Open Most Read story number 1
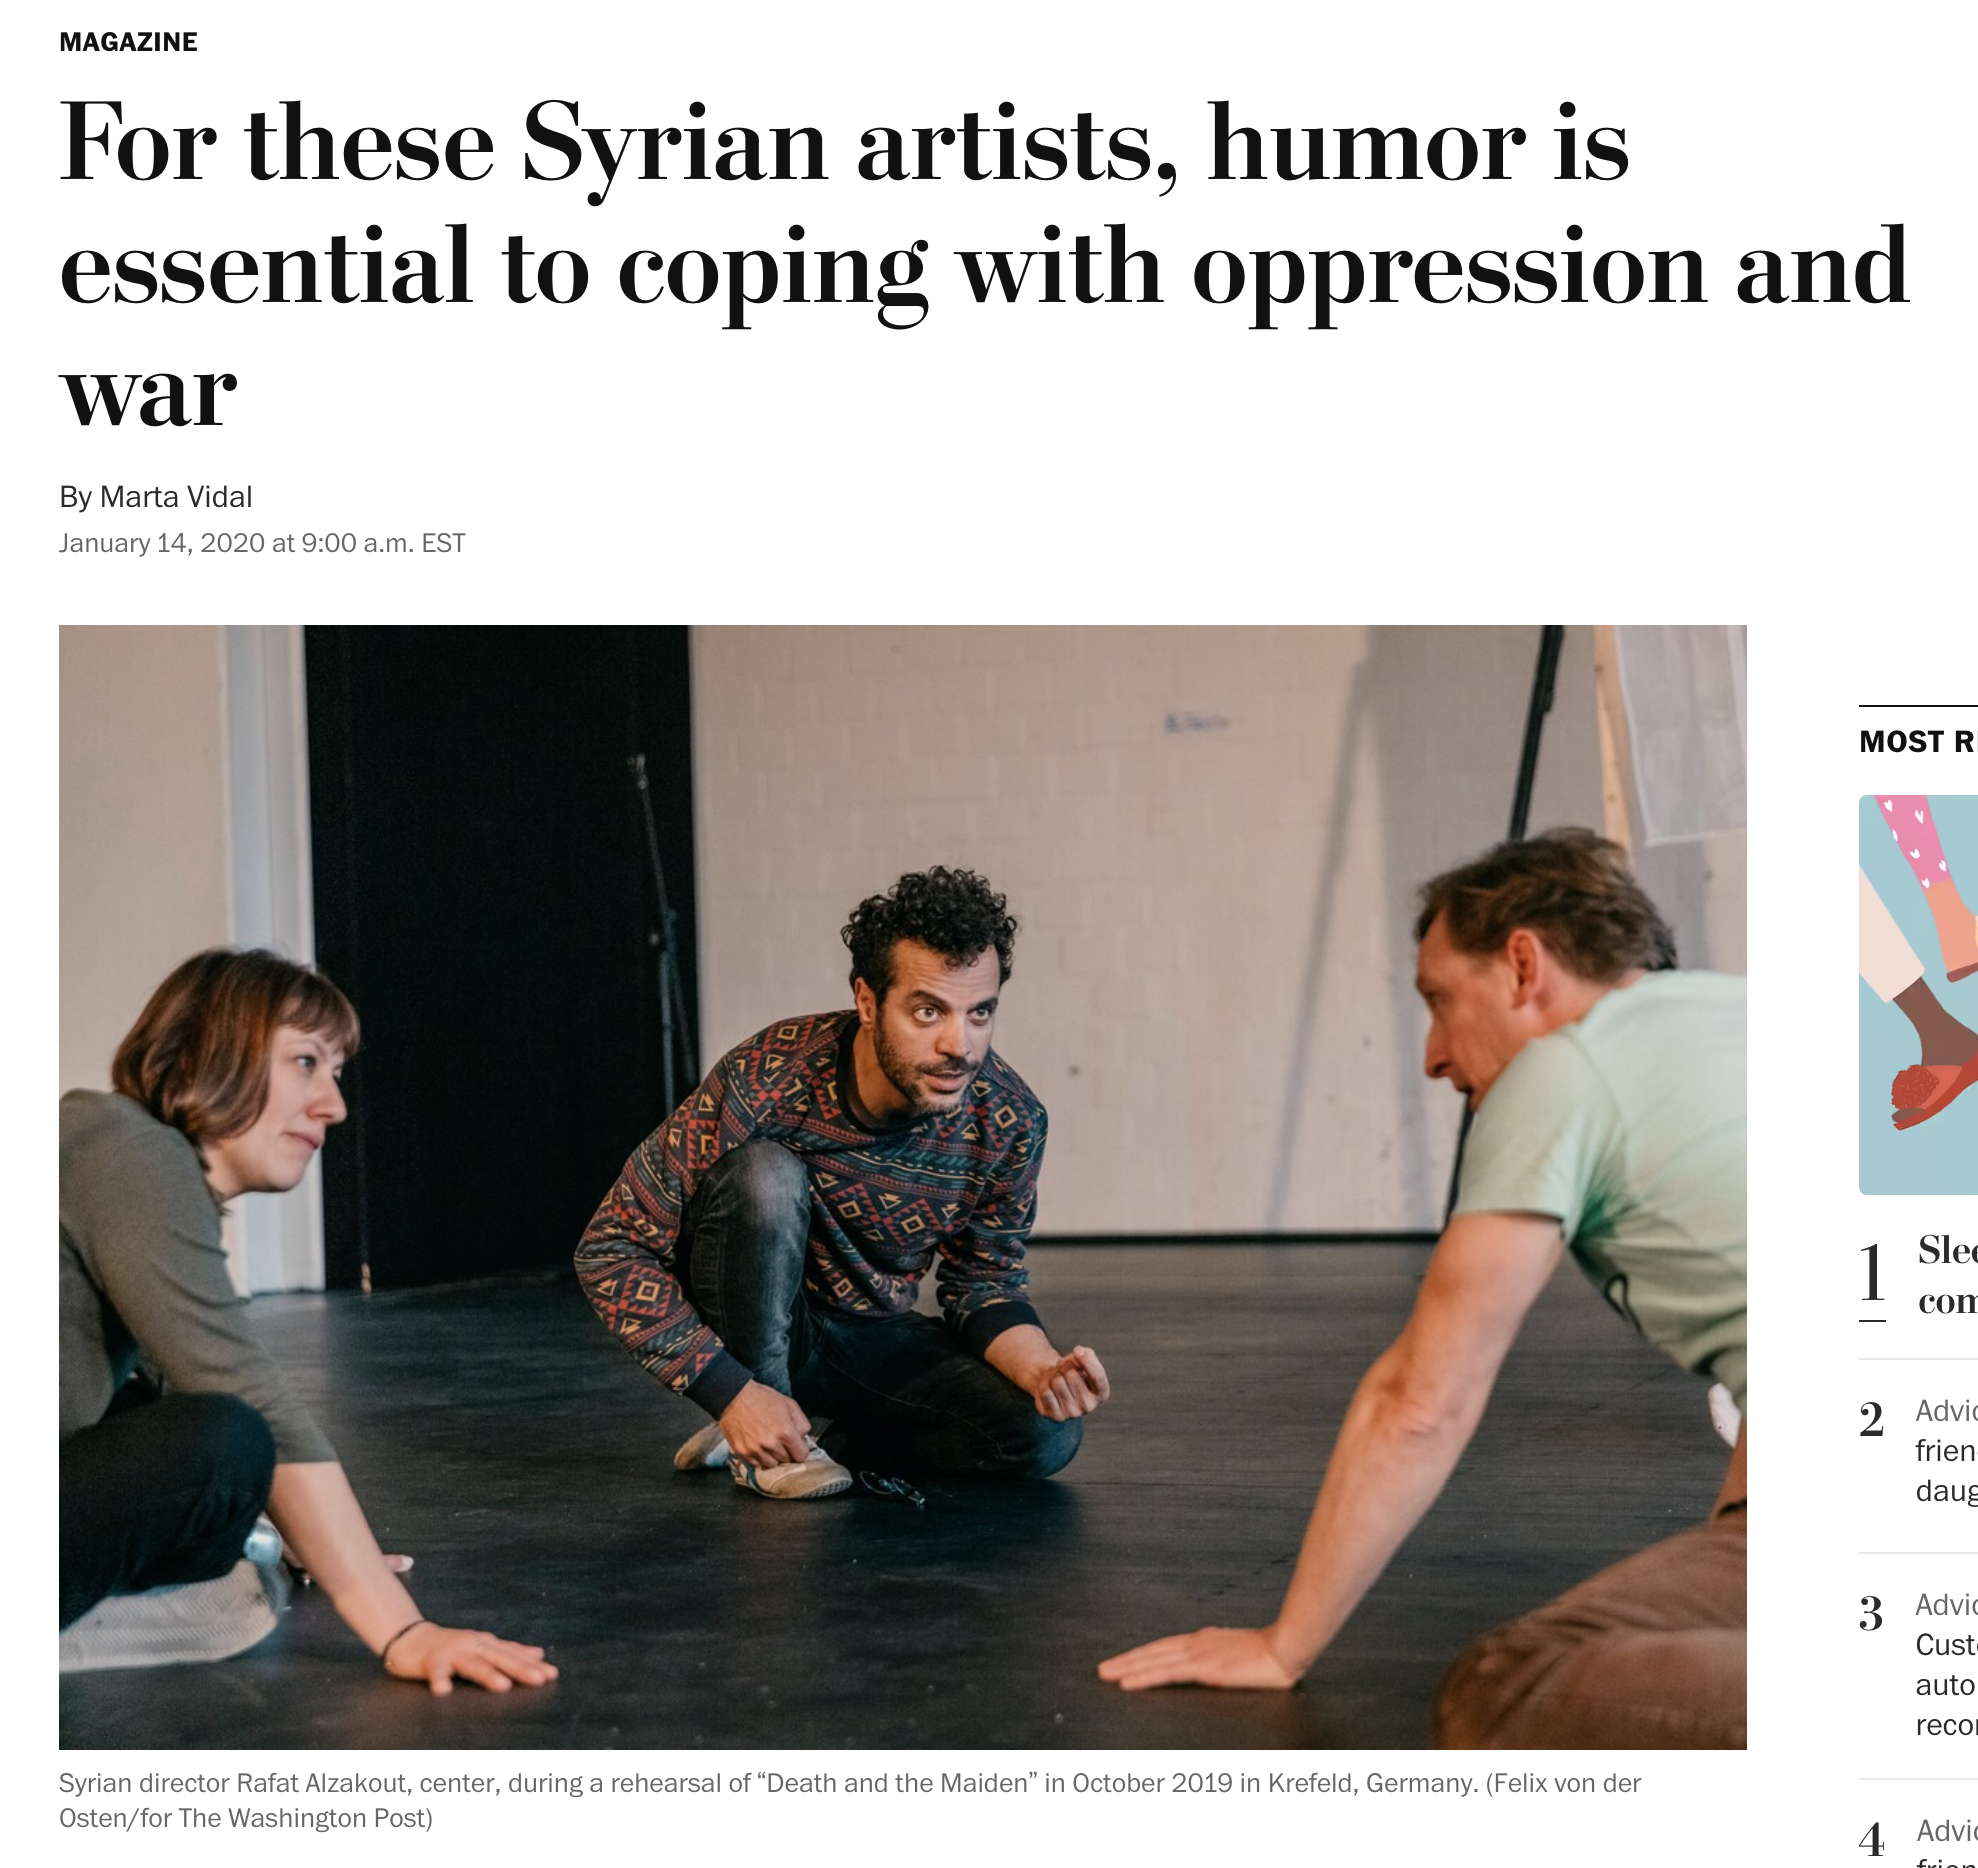1978x1868 pixels. [x=1947, y=1275]
